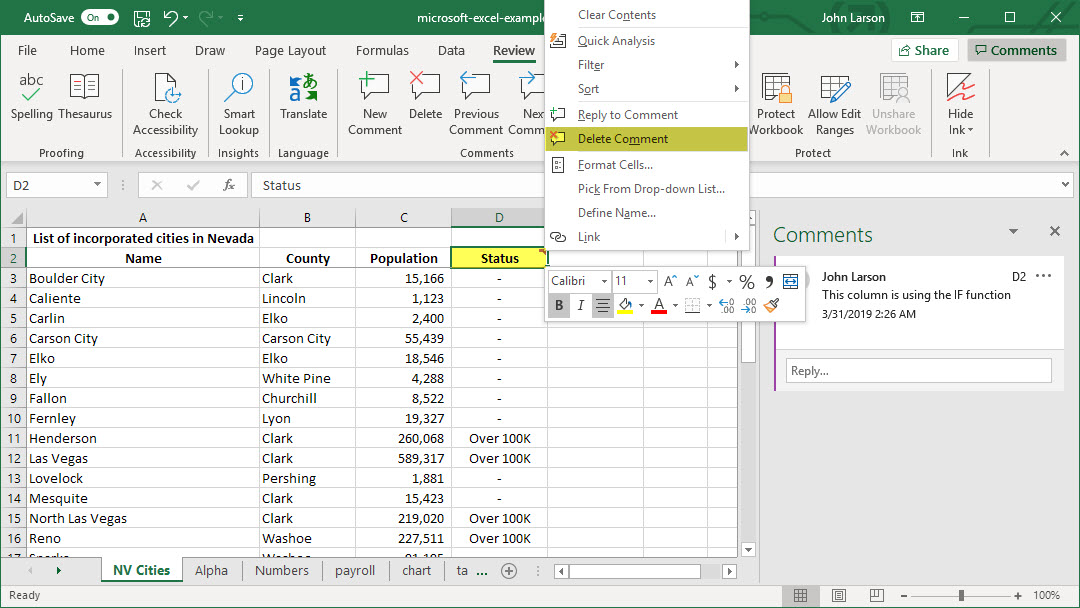Add a New Comment
This screenshot has height=608, width=1080.
pyautogui.click(x=375, y=103)
